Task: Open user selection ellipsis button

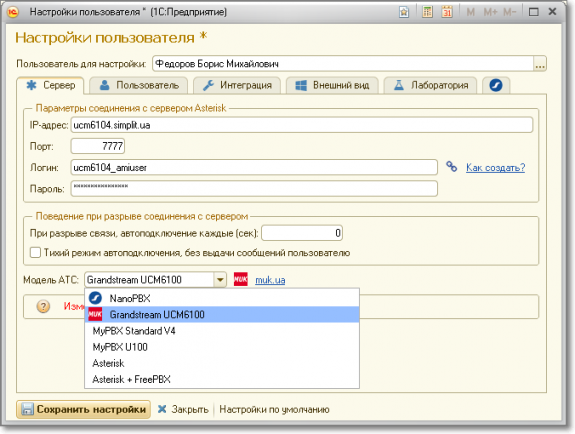Action: coord(540,64)
